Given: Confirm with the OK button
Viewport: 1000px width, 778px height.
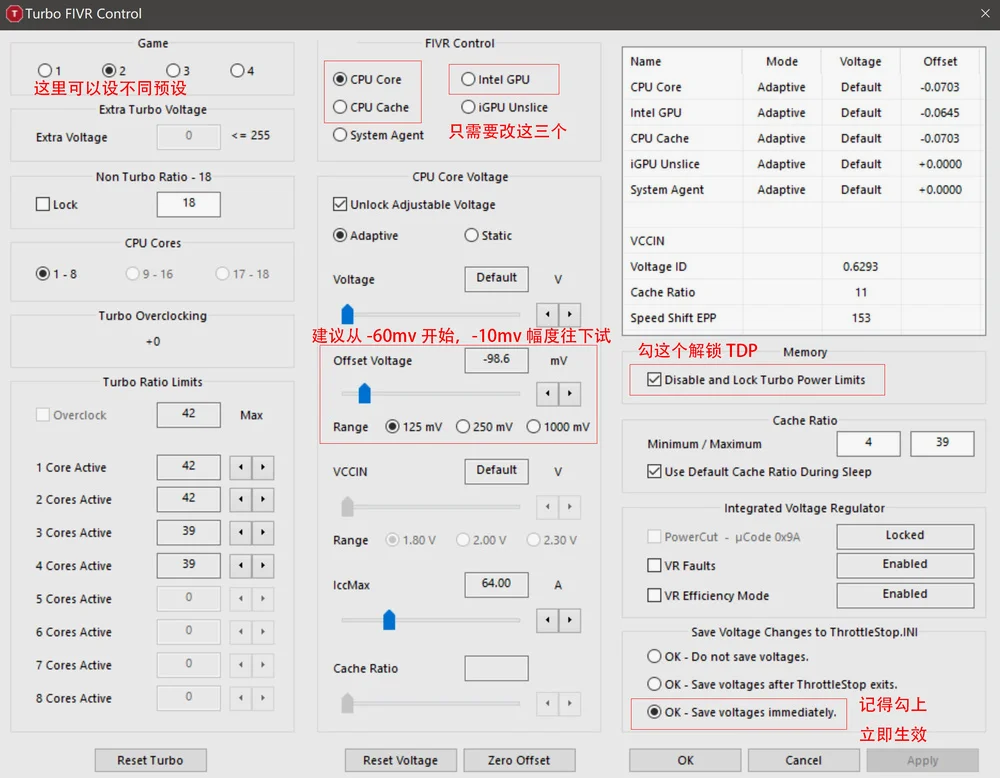Looking at the screenshot, I should coord(685,760).
